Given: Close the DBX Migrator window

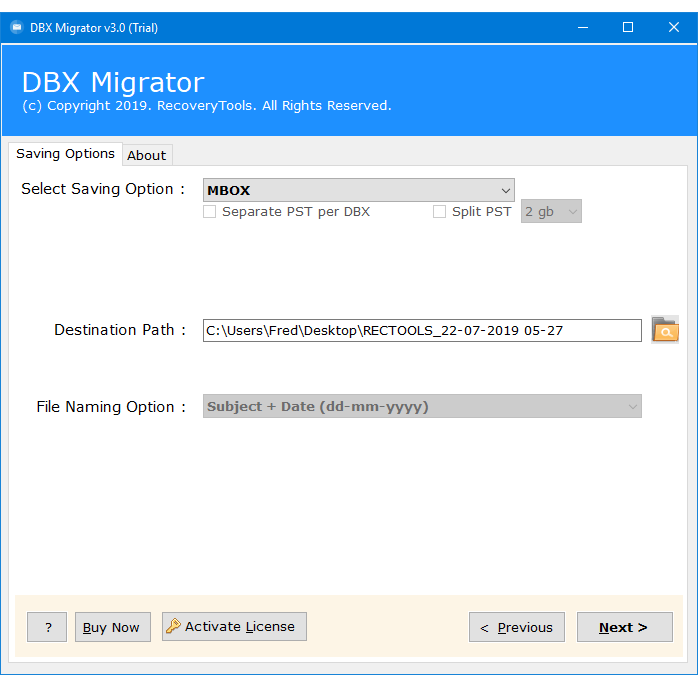Looking at the screenshot, I should pyautogui.click(x=674, y=28).
